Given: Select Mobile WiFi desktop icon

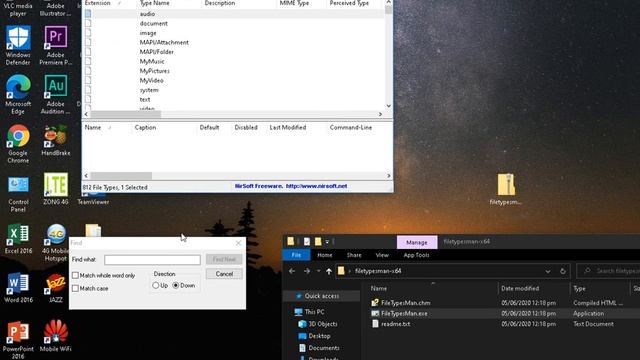Looking at the screenshot, I should [x=56, y=336].
